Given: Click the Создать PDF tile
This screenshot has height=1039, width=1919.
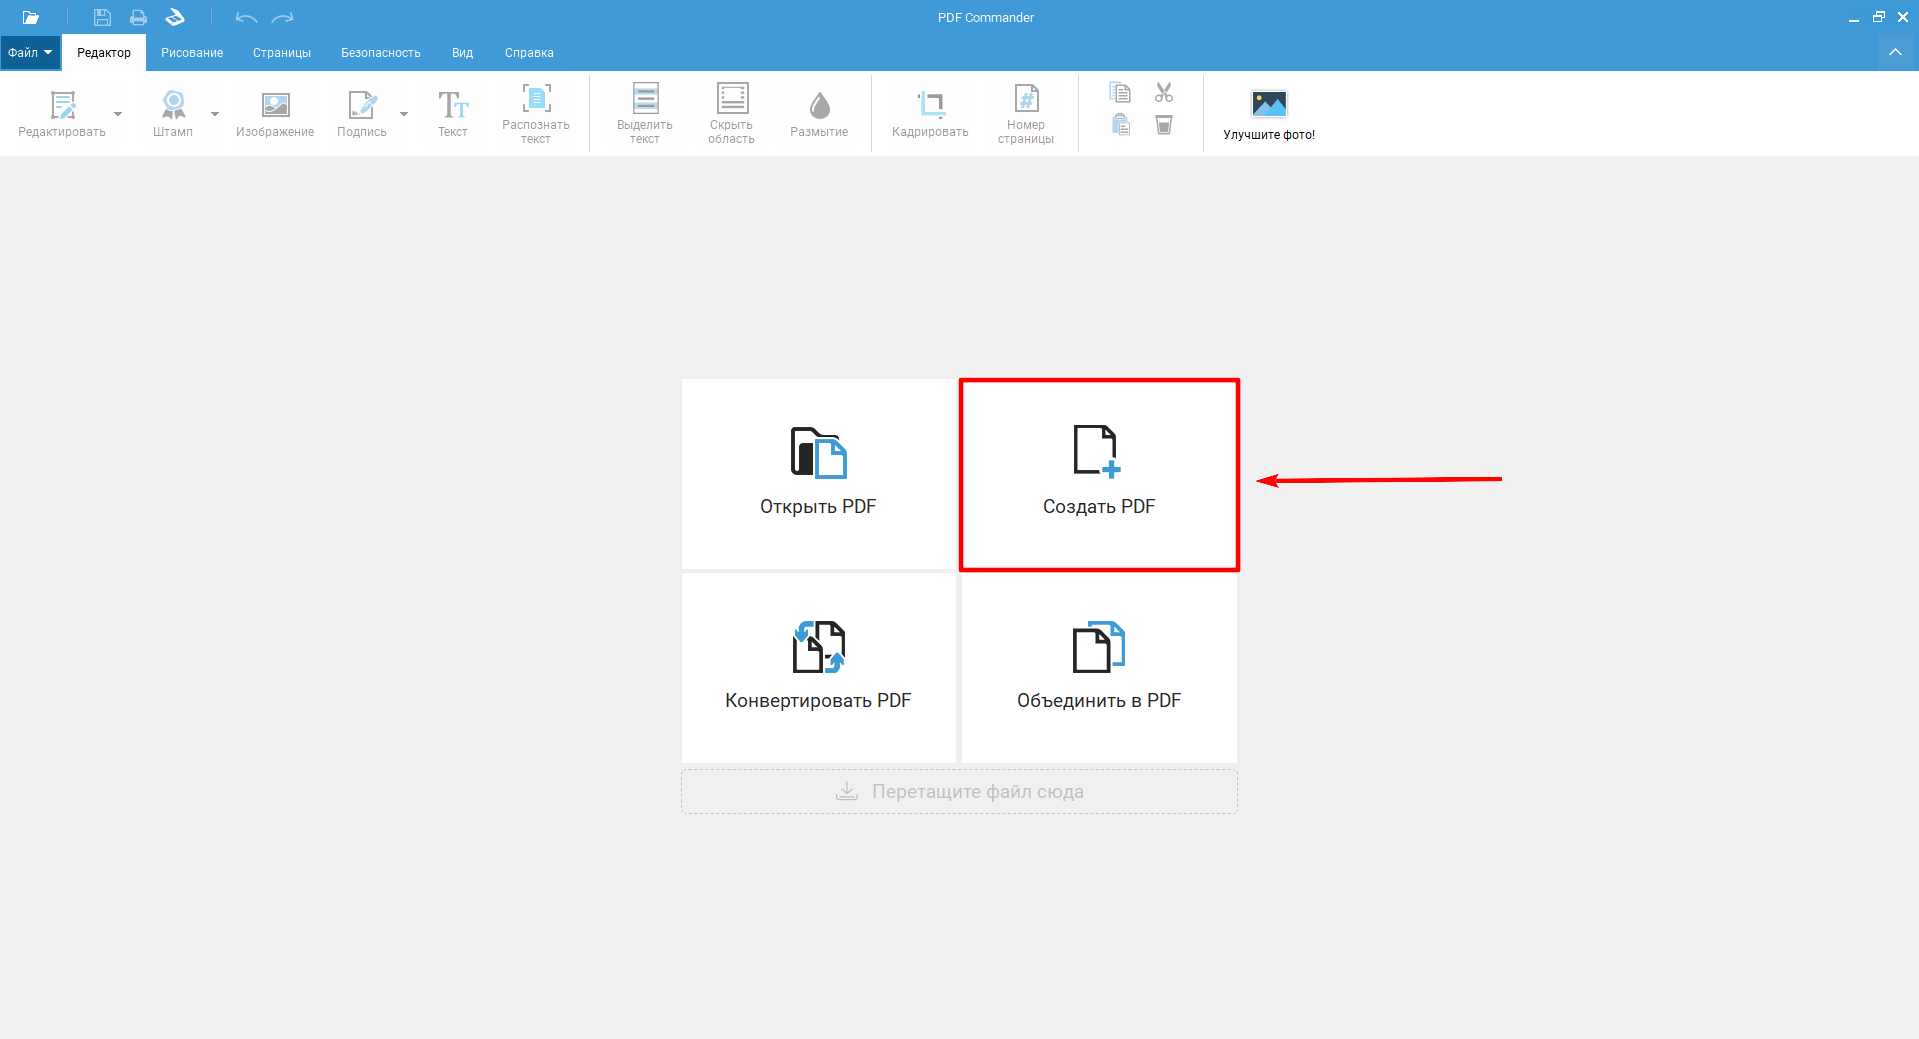Looking at the screenshot, I should click(x=1099, y=475).
